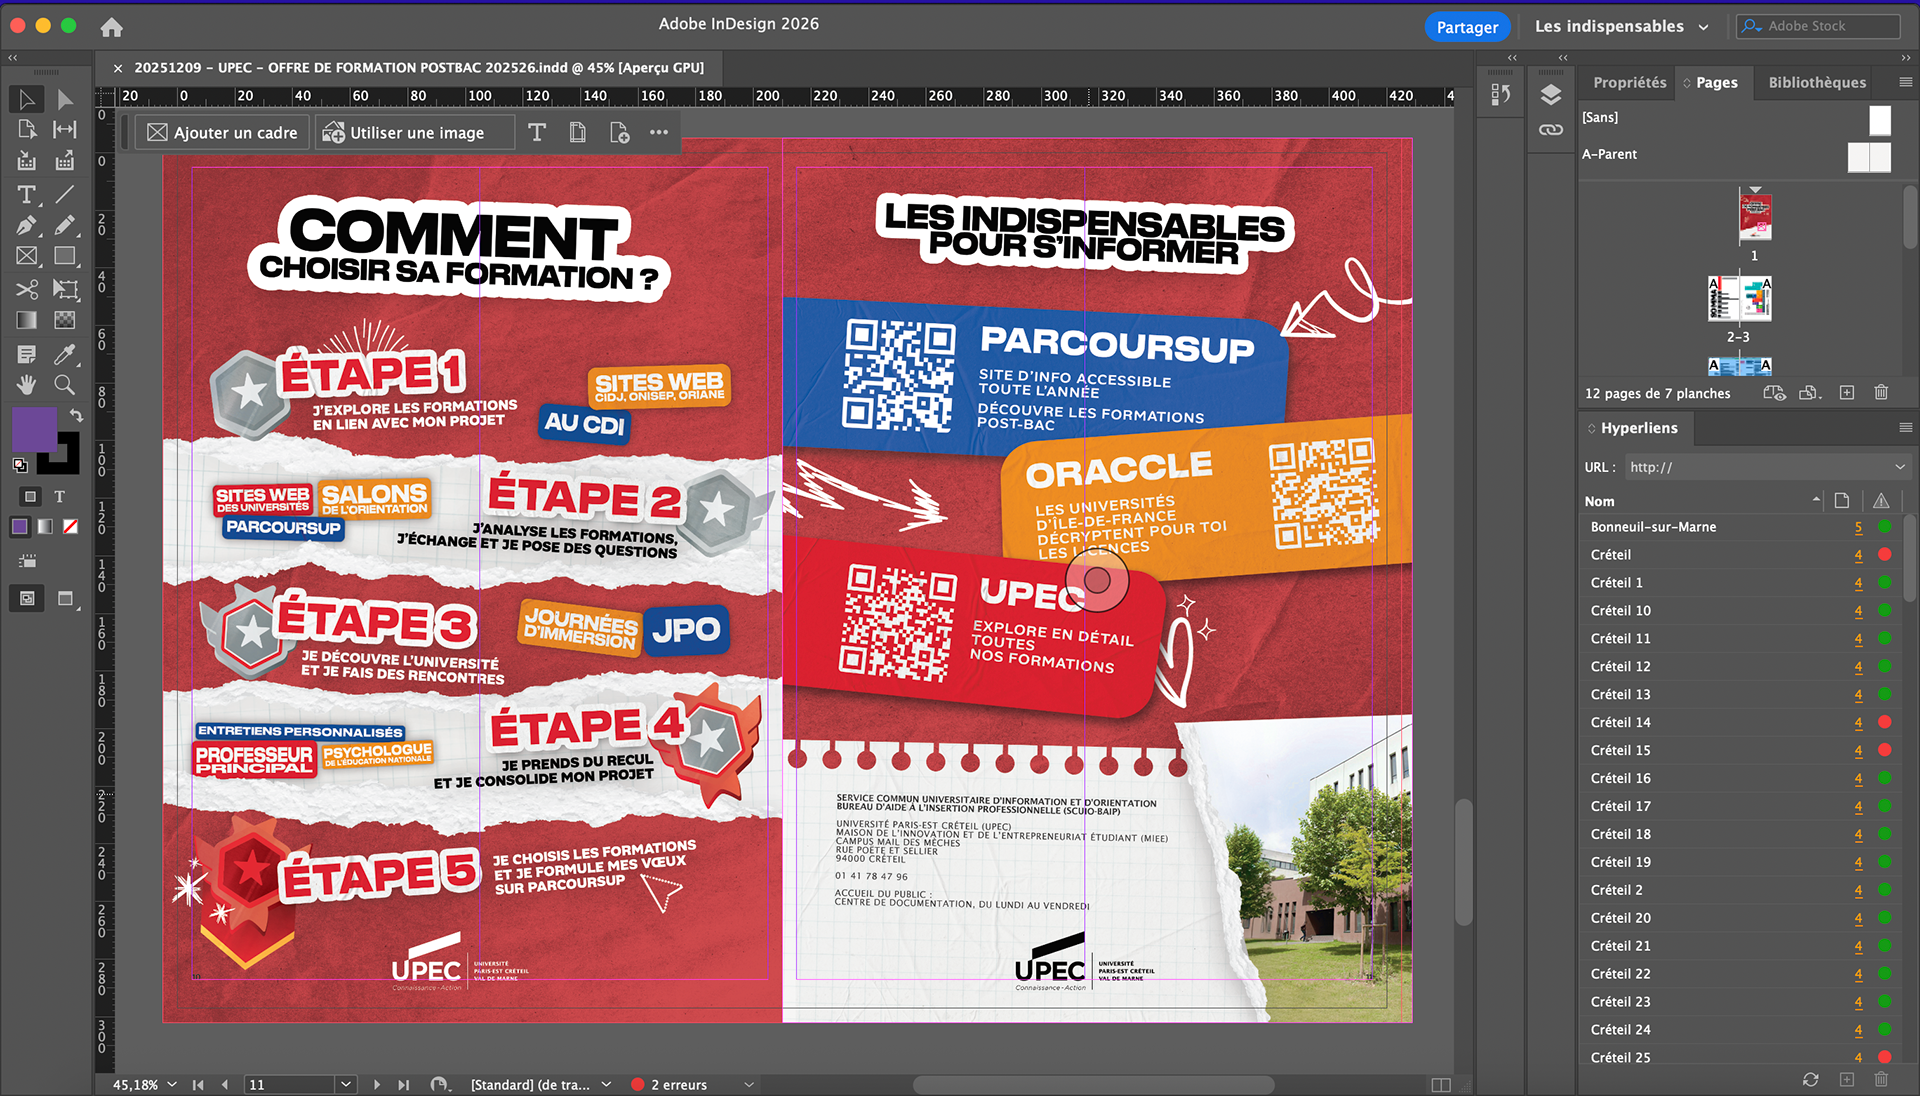Image resolution: width=1920 pixels, height=1096 pixels.
Task: Select the Direct Selection tool
Action: click(x=65, y=99)
